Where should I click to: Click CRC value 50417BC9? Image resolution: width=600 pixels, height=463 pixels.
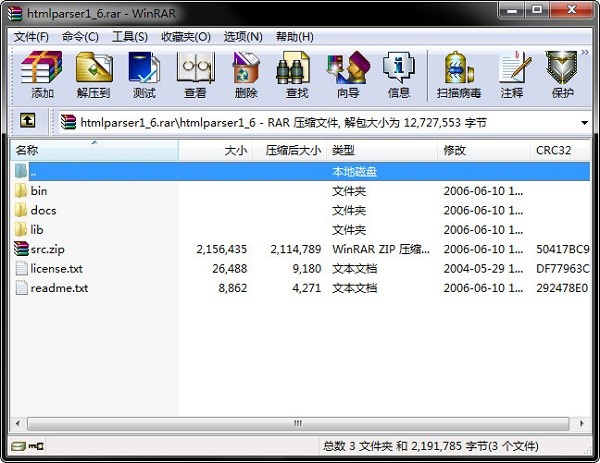(x=563, y=249)
